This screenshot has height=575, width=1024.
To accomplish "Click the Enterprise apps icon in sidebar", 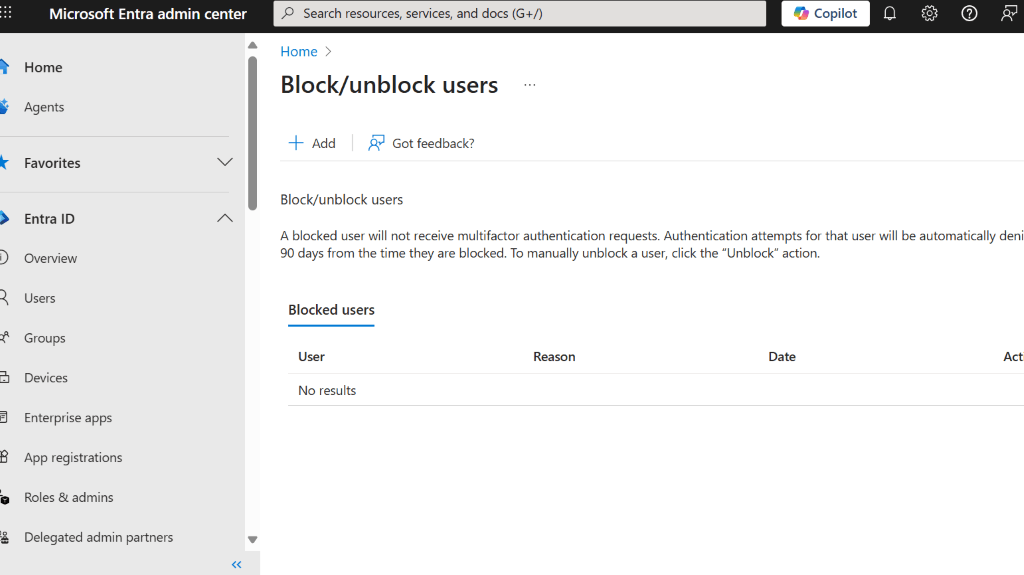I will 4,418.
